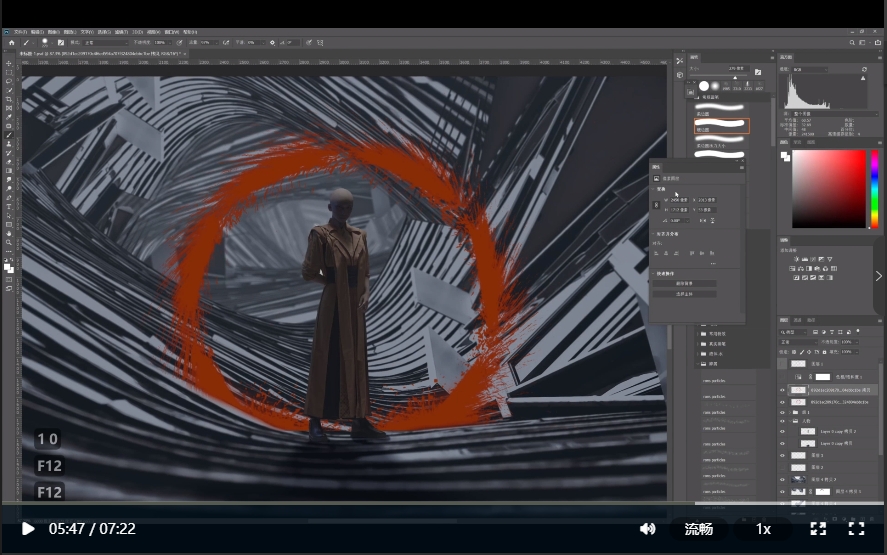This screenshot has width=887, height=555.
Task: Expand the 组 1 layer group
Action: coord(790,412)
